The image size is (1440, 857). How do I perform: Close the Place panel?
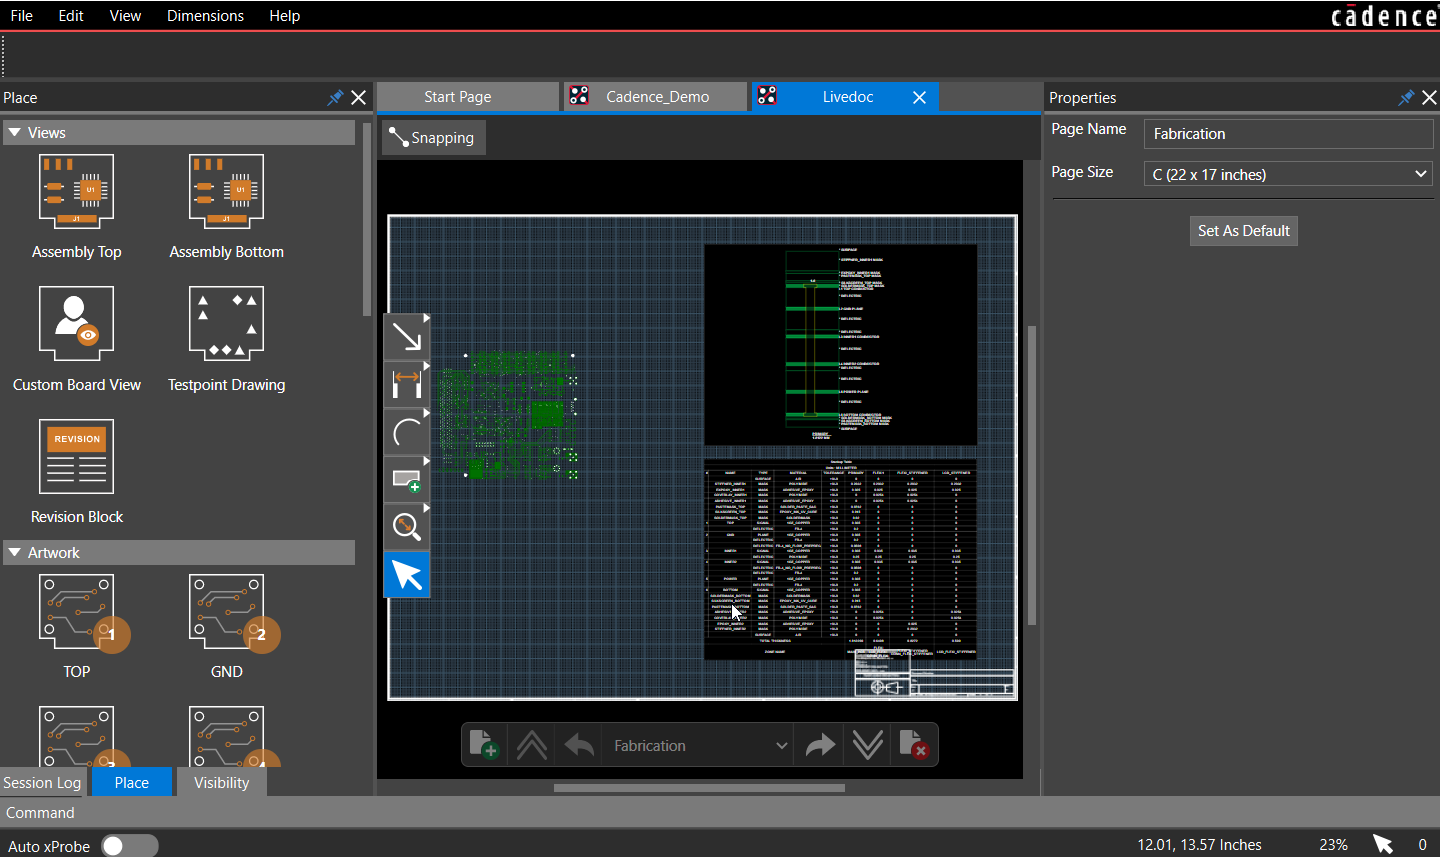[359, 97]
